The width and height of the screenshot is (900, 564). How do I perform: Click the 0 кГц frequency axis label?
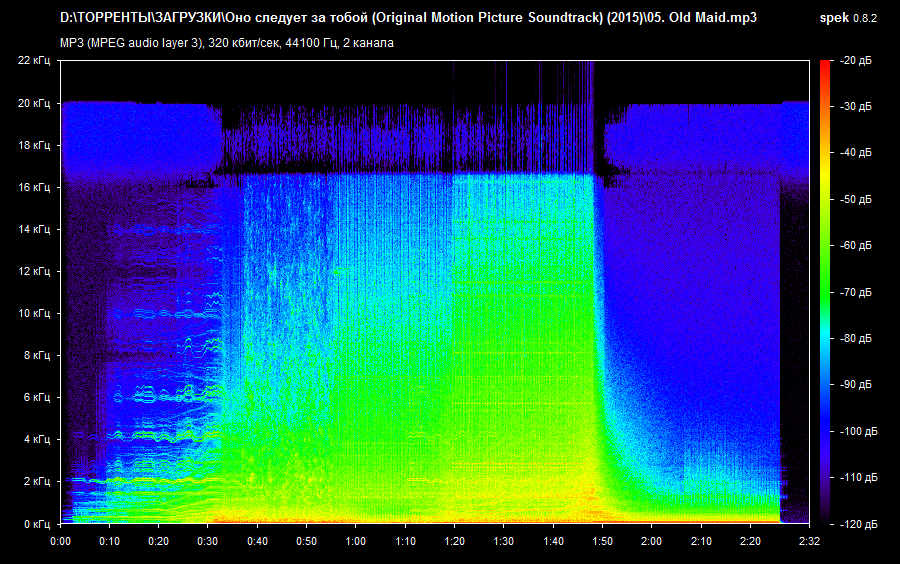(36, 523)
